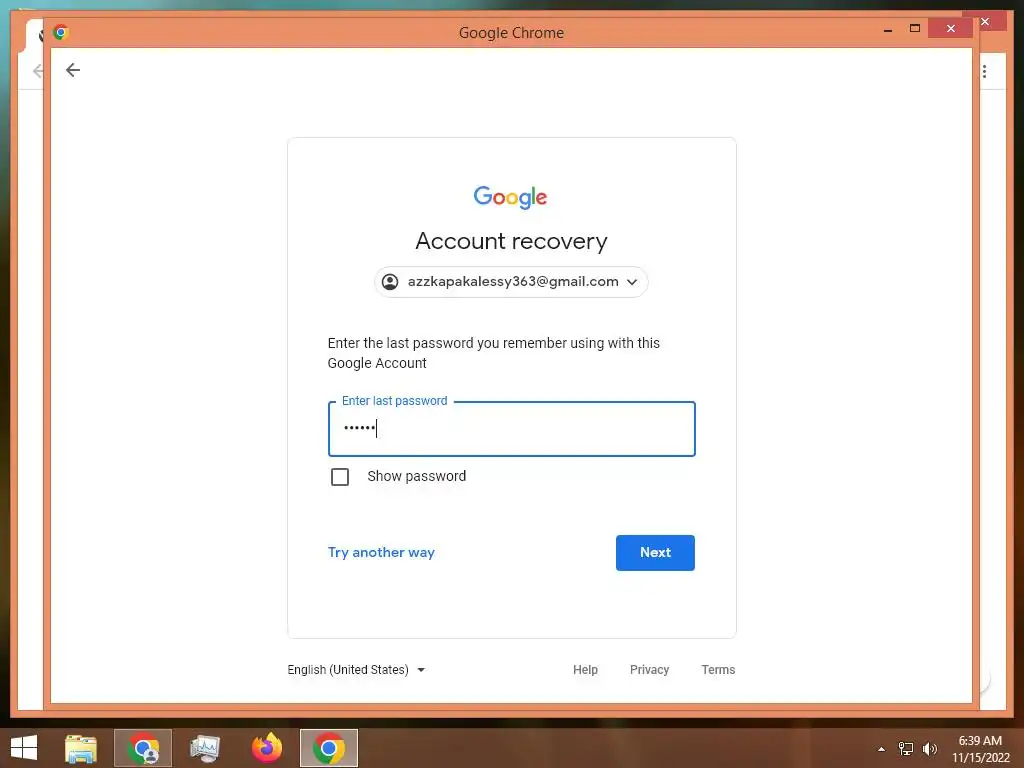
Task: Open the Terms link
Action: pyautogui.click(x=718, y=669)
